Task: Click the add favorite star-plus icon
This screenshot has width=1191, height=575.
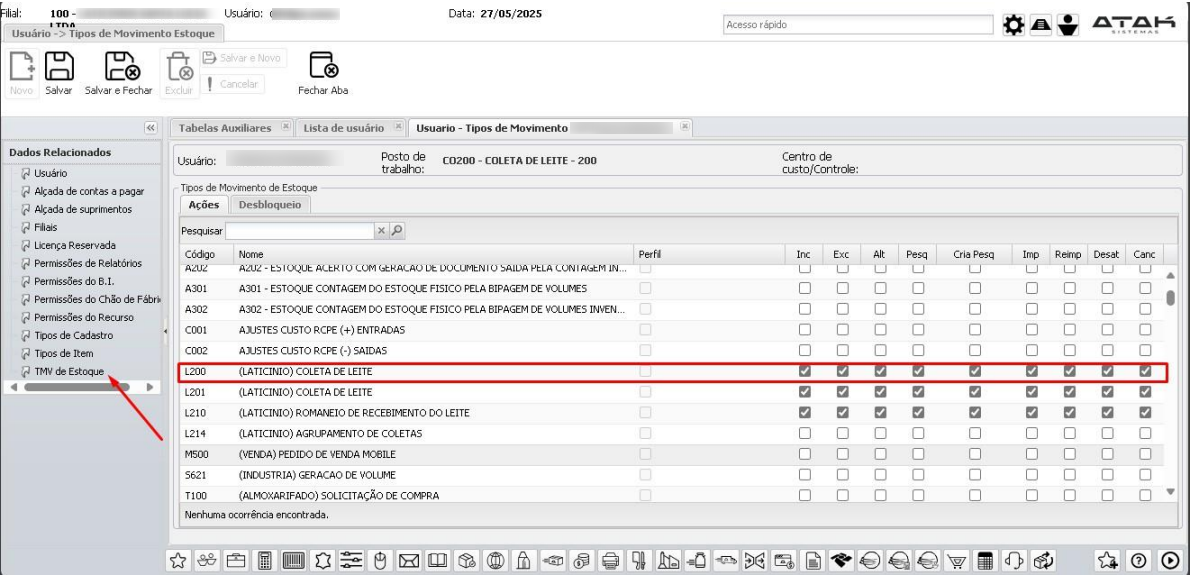Action: pyautogui.click(x=1107, y=561)
